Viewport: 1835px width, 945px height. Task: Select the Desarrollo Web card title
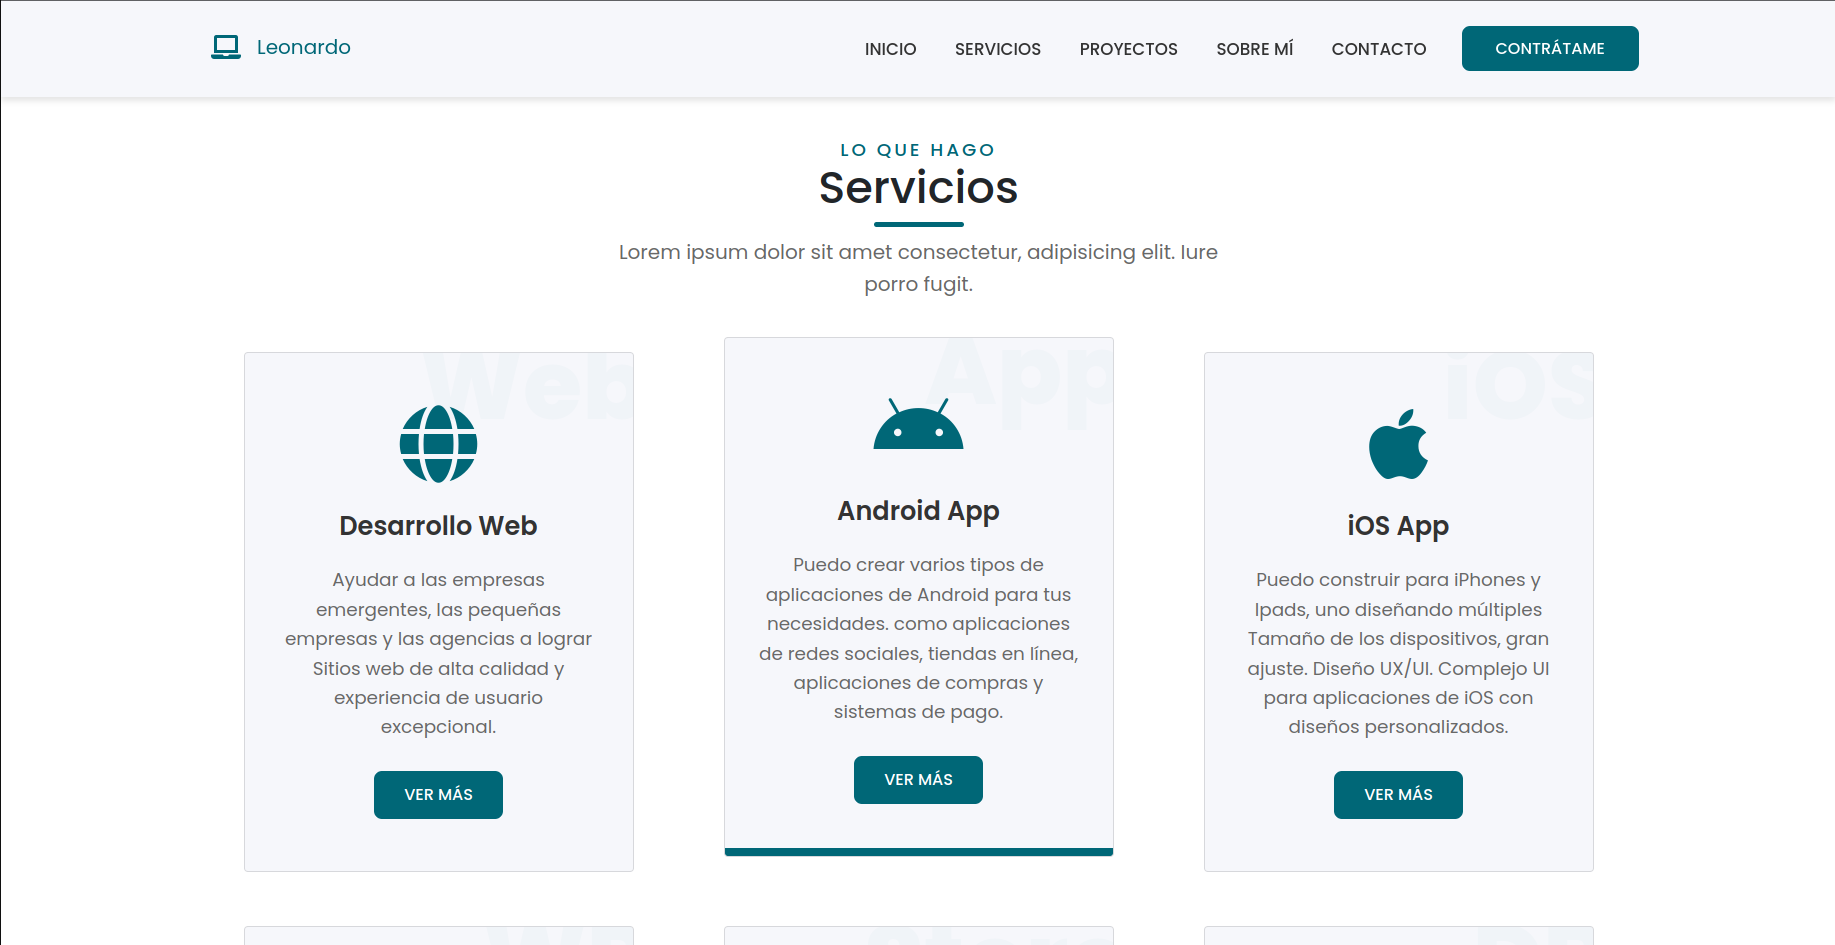tap(438, 526)
